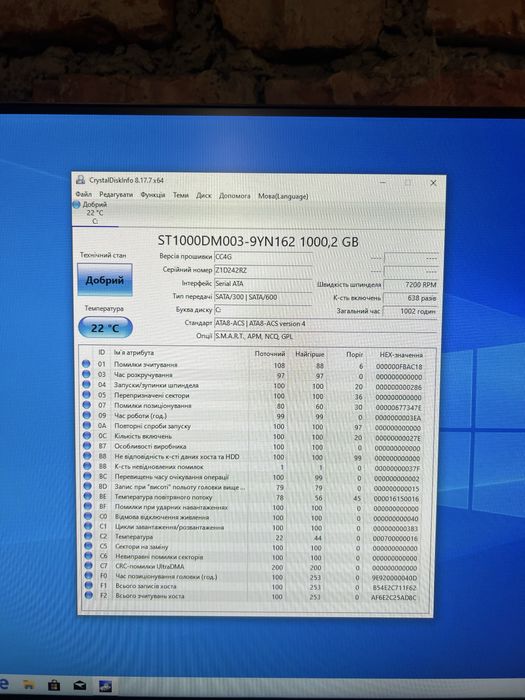
Task: Click the К-сть невідновлених помилок row
Action: pyautogui.click(x=253, y=467)
